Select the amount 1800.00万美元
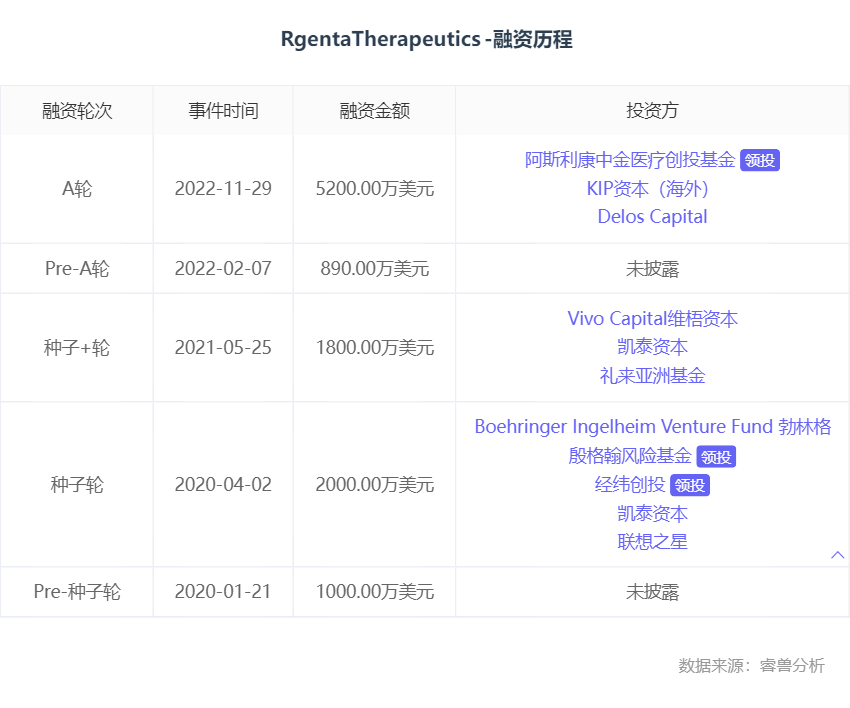 [x=375, y=347]
